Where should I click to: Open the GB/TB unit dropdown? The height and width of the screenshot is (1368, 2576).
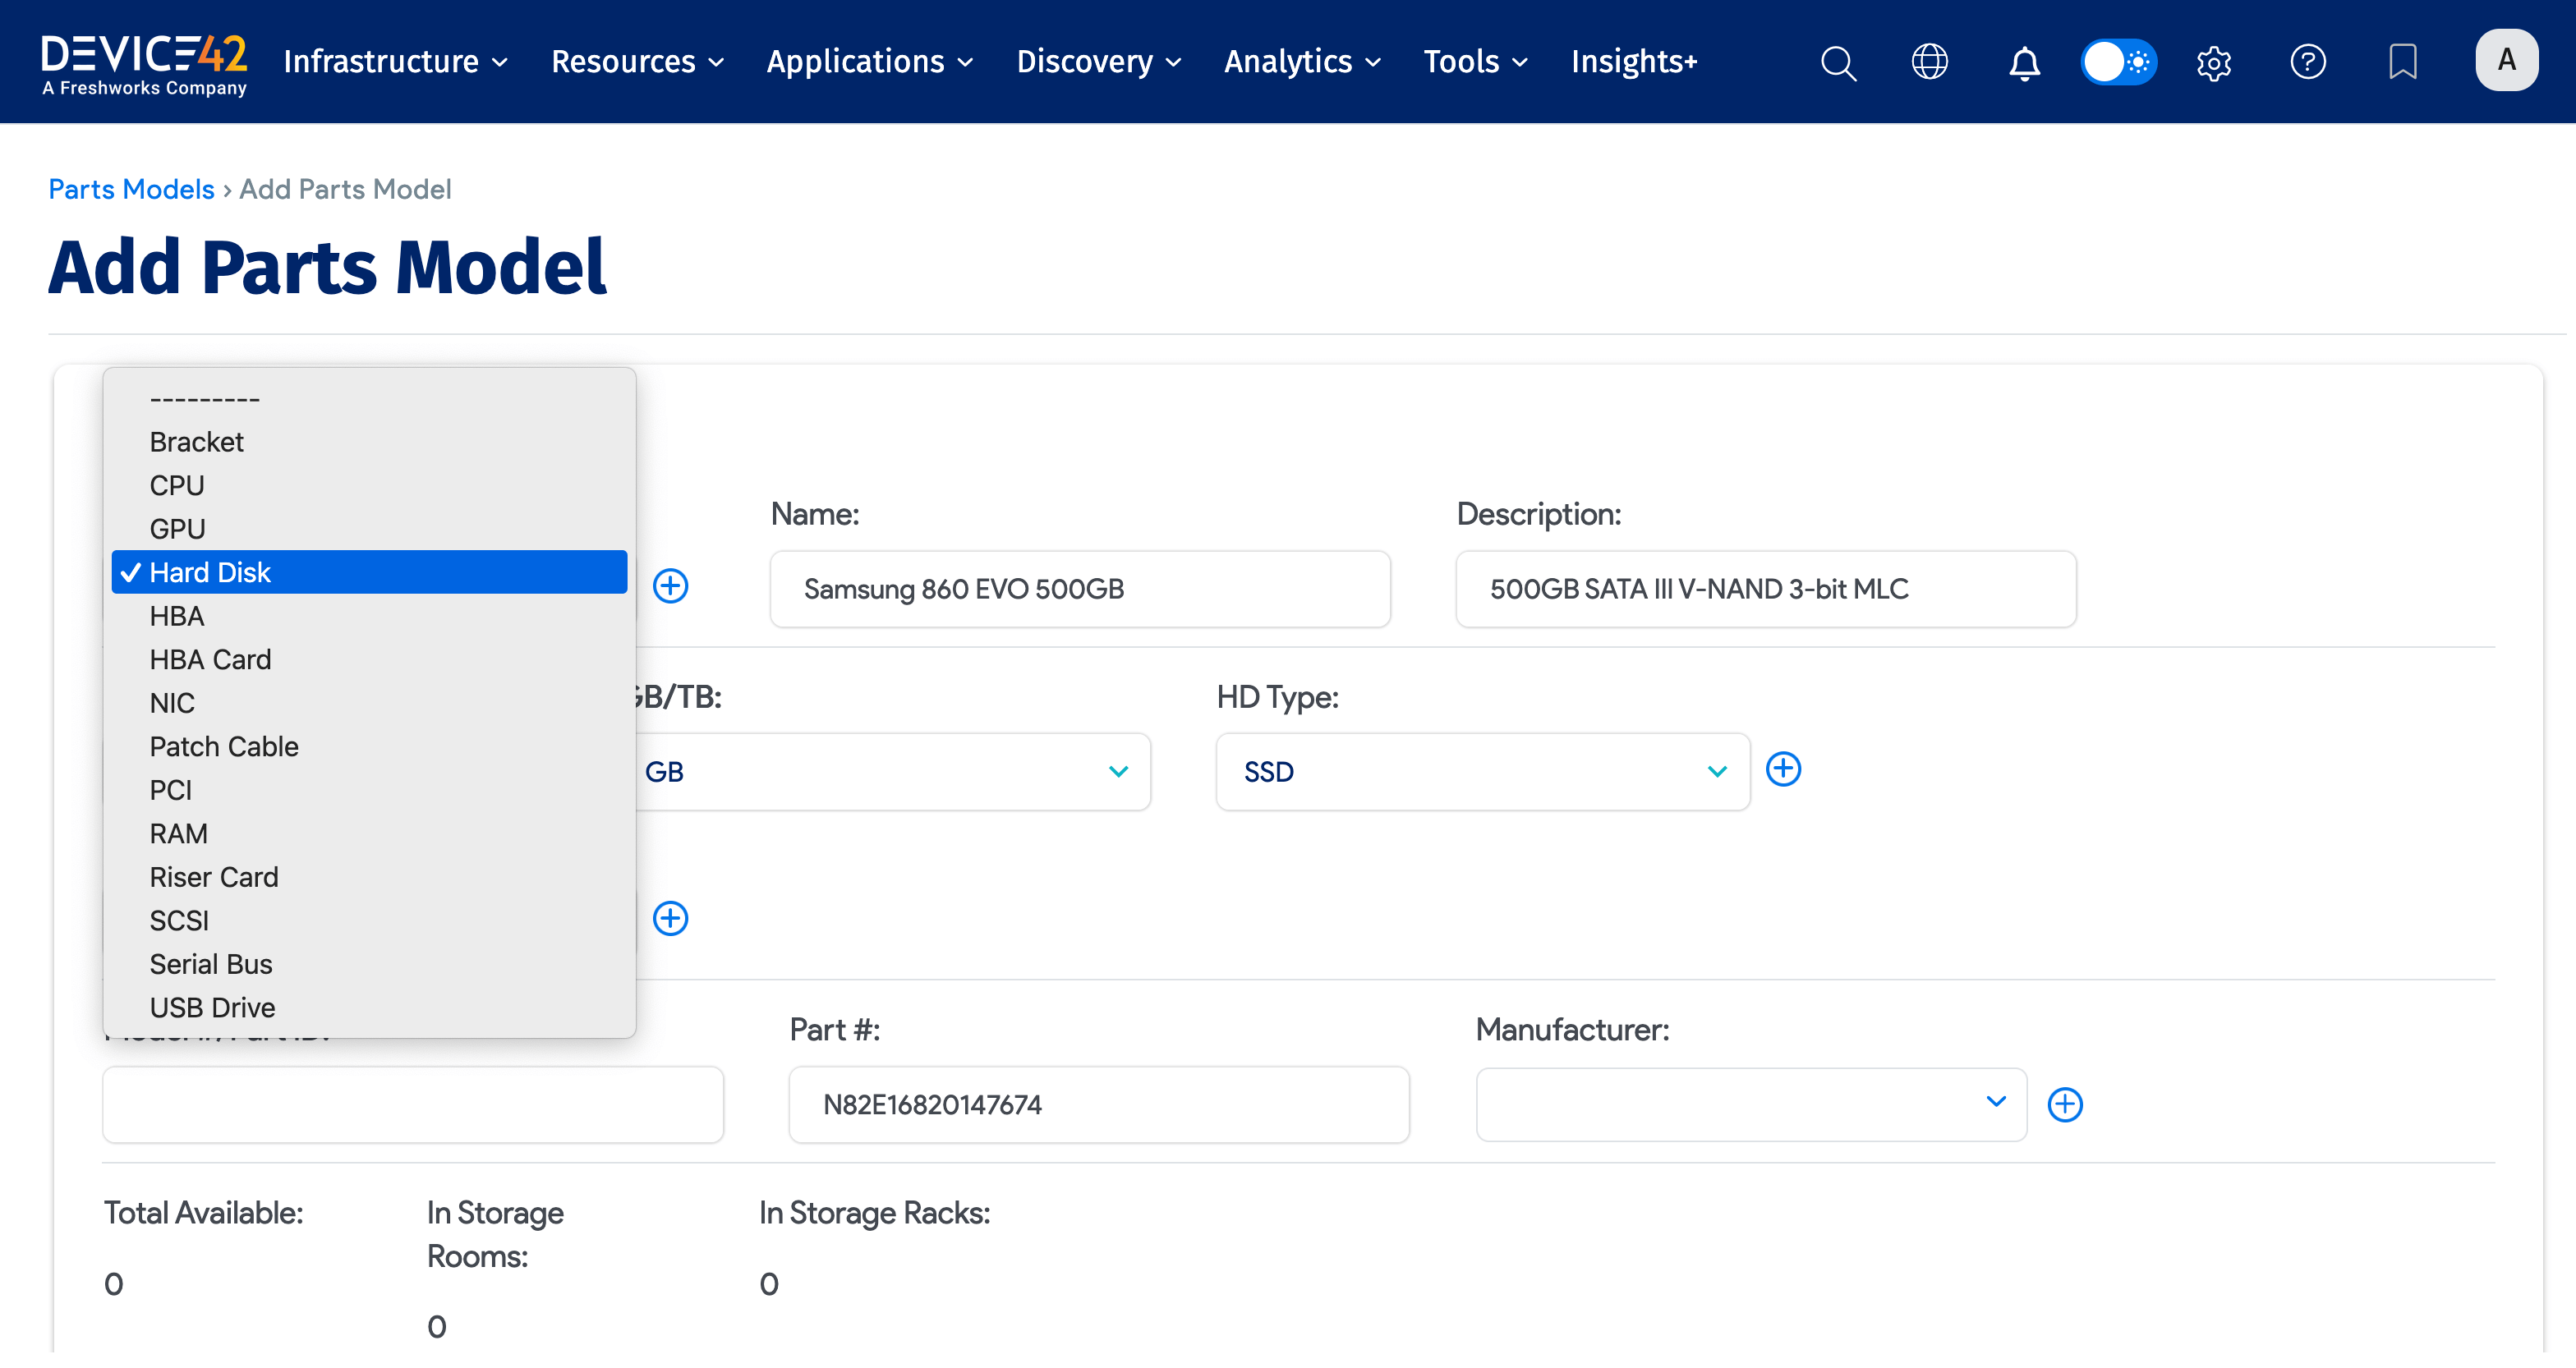click(1118, 771)
